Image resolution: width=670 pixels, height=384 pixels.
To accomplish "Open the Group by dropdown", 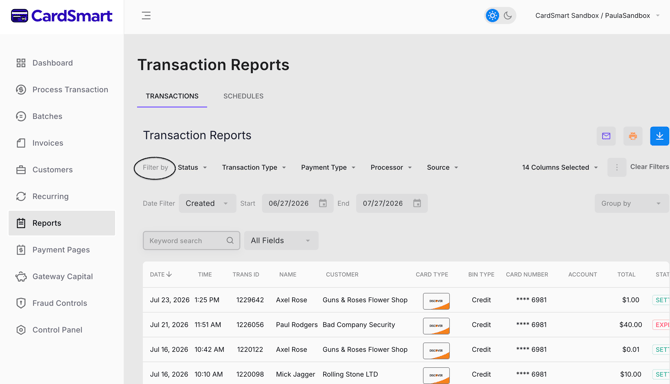I will (x=632, y=203).
